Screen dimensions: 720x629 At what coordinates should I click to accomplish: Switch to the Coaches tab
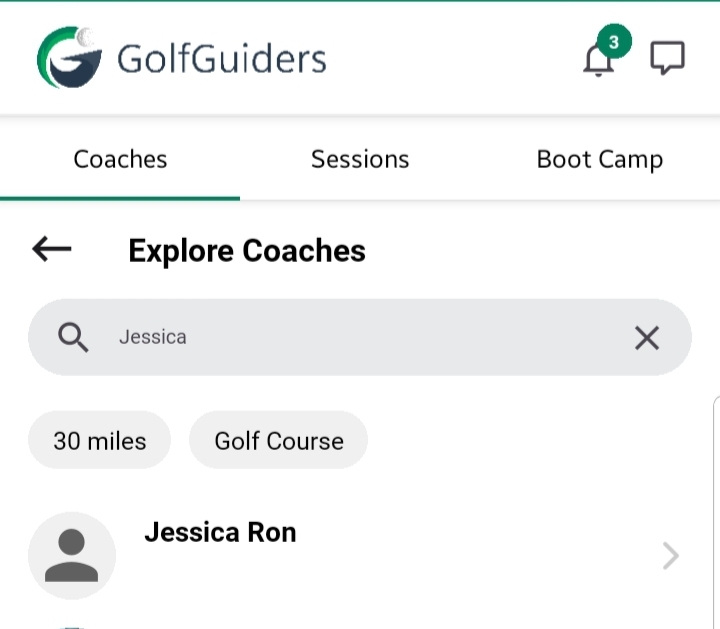click(x=120, y=159)
